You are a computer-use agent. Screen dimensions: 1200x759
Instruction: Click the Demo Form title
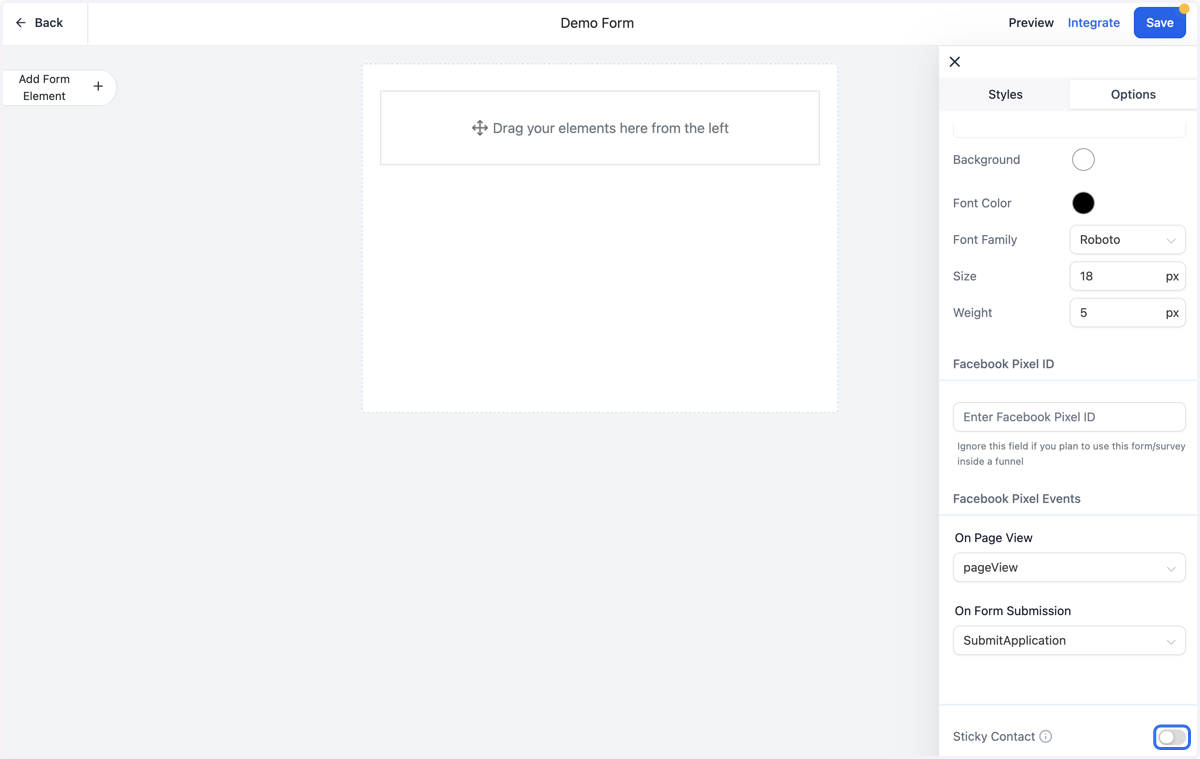(597, 23)
